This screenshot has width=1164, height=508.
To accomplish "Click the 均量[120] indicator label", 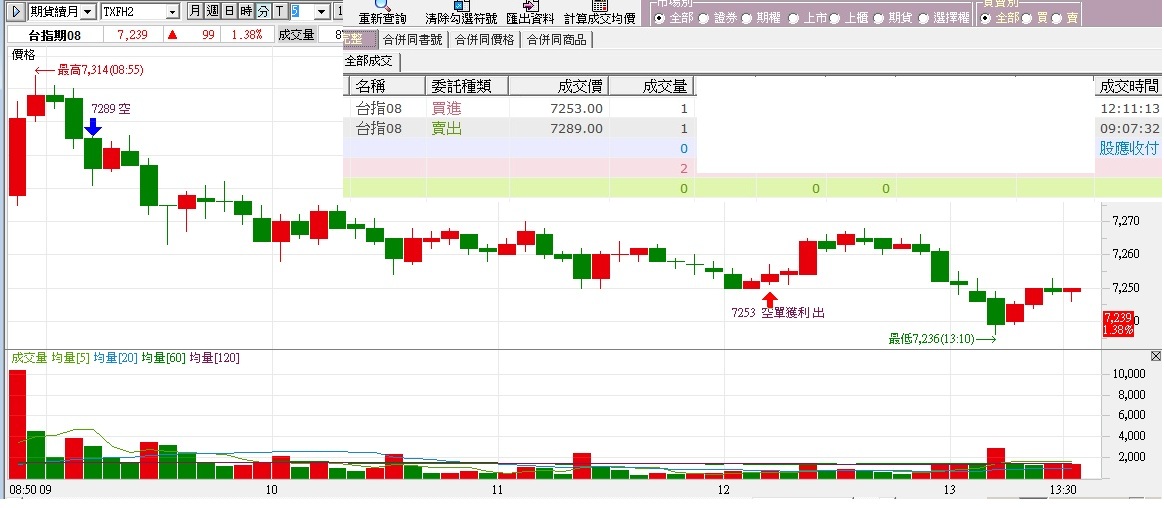I will point(214,358).
